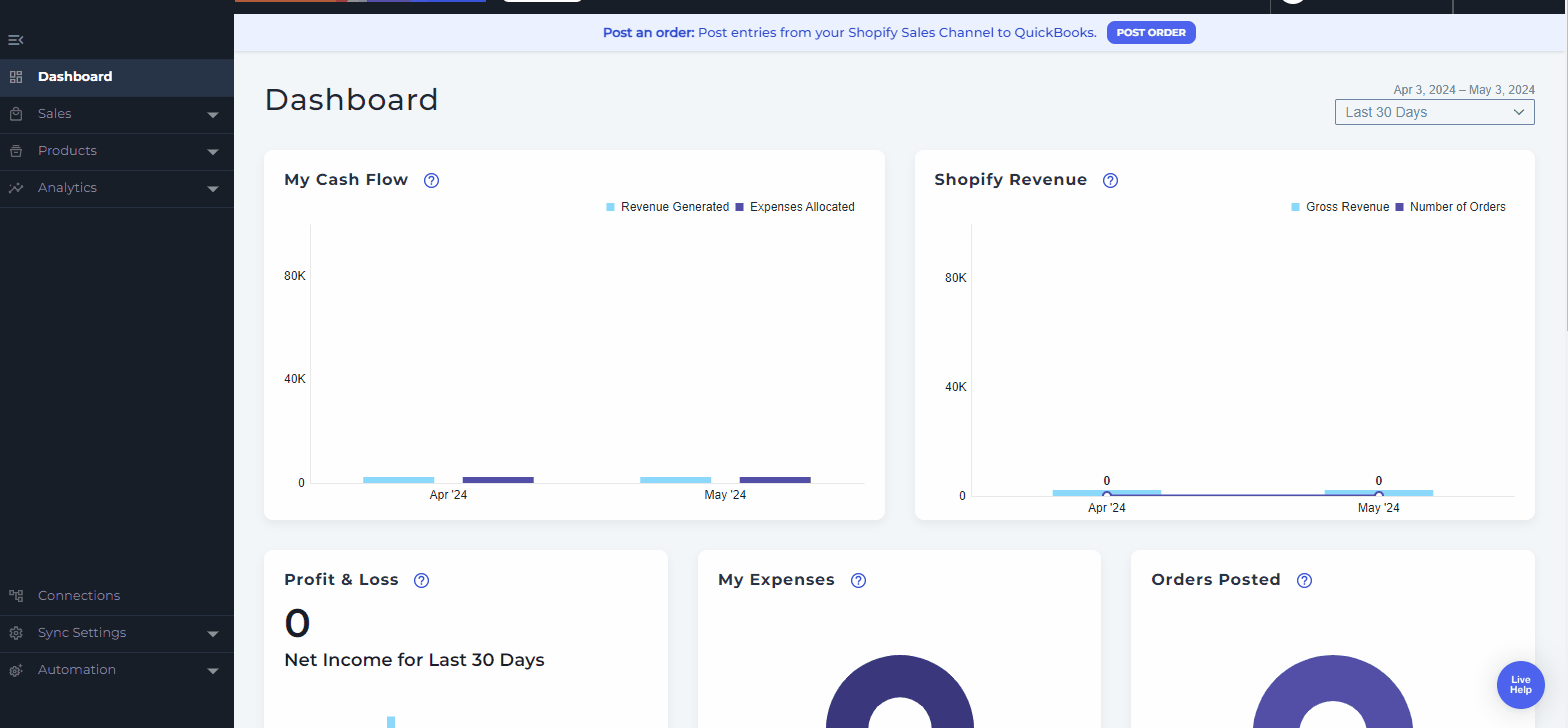The height and width of the screenshot is (728, 1568).
Task: Collapse the sidebar using the hamburger icon
Action: pos(15,40)
